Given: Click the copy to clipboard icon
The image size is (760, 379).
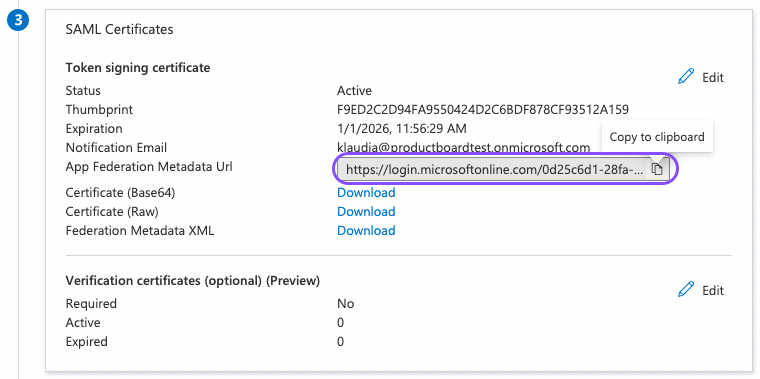Looking at the screenshot, I should coord(657,169).
